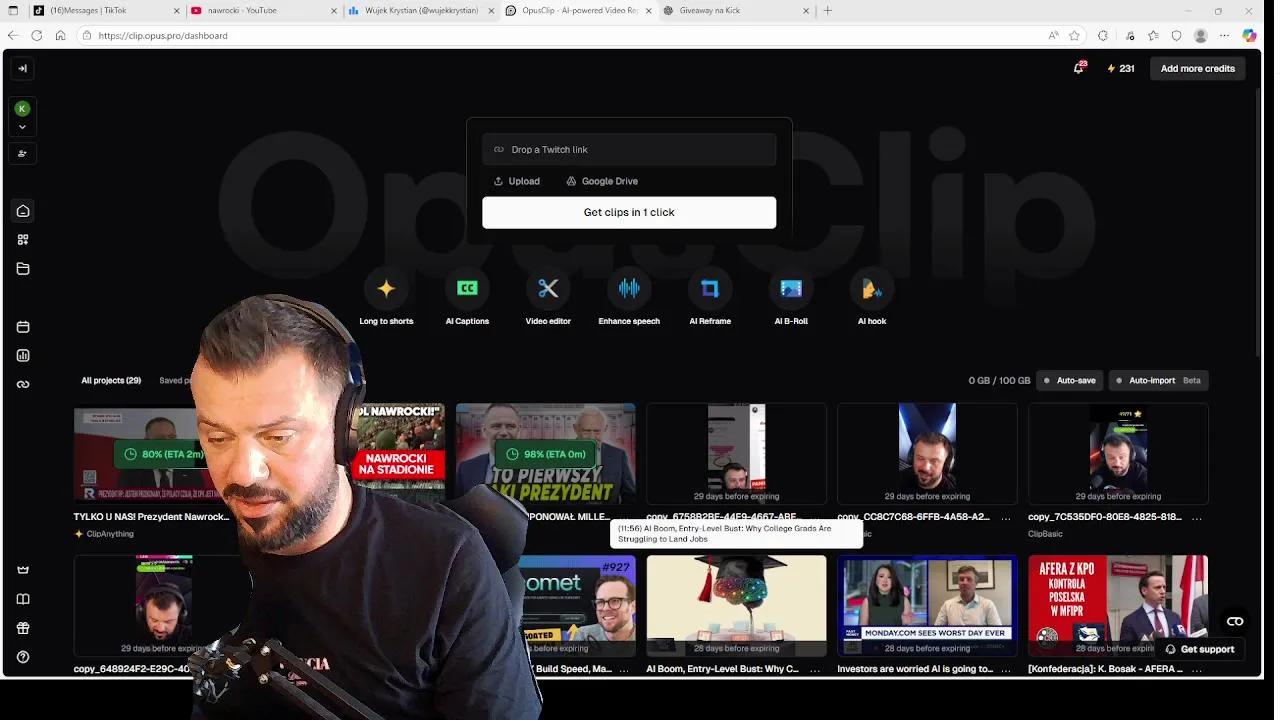
Task: Click the 80% (ETA 2m) progress badge
Action: coord(158,454)
